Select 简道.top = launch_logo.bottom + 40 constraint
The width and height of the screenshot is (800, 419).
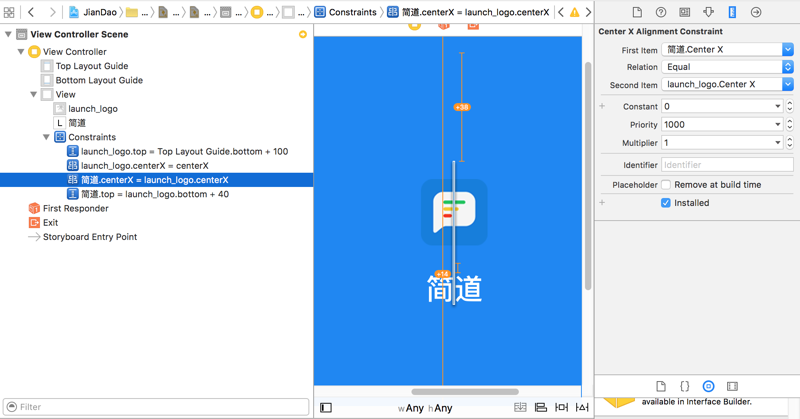pyautogui.click(x=155, y=194)
